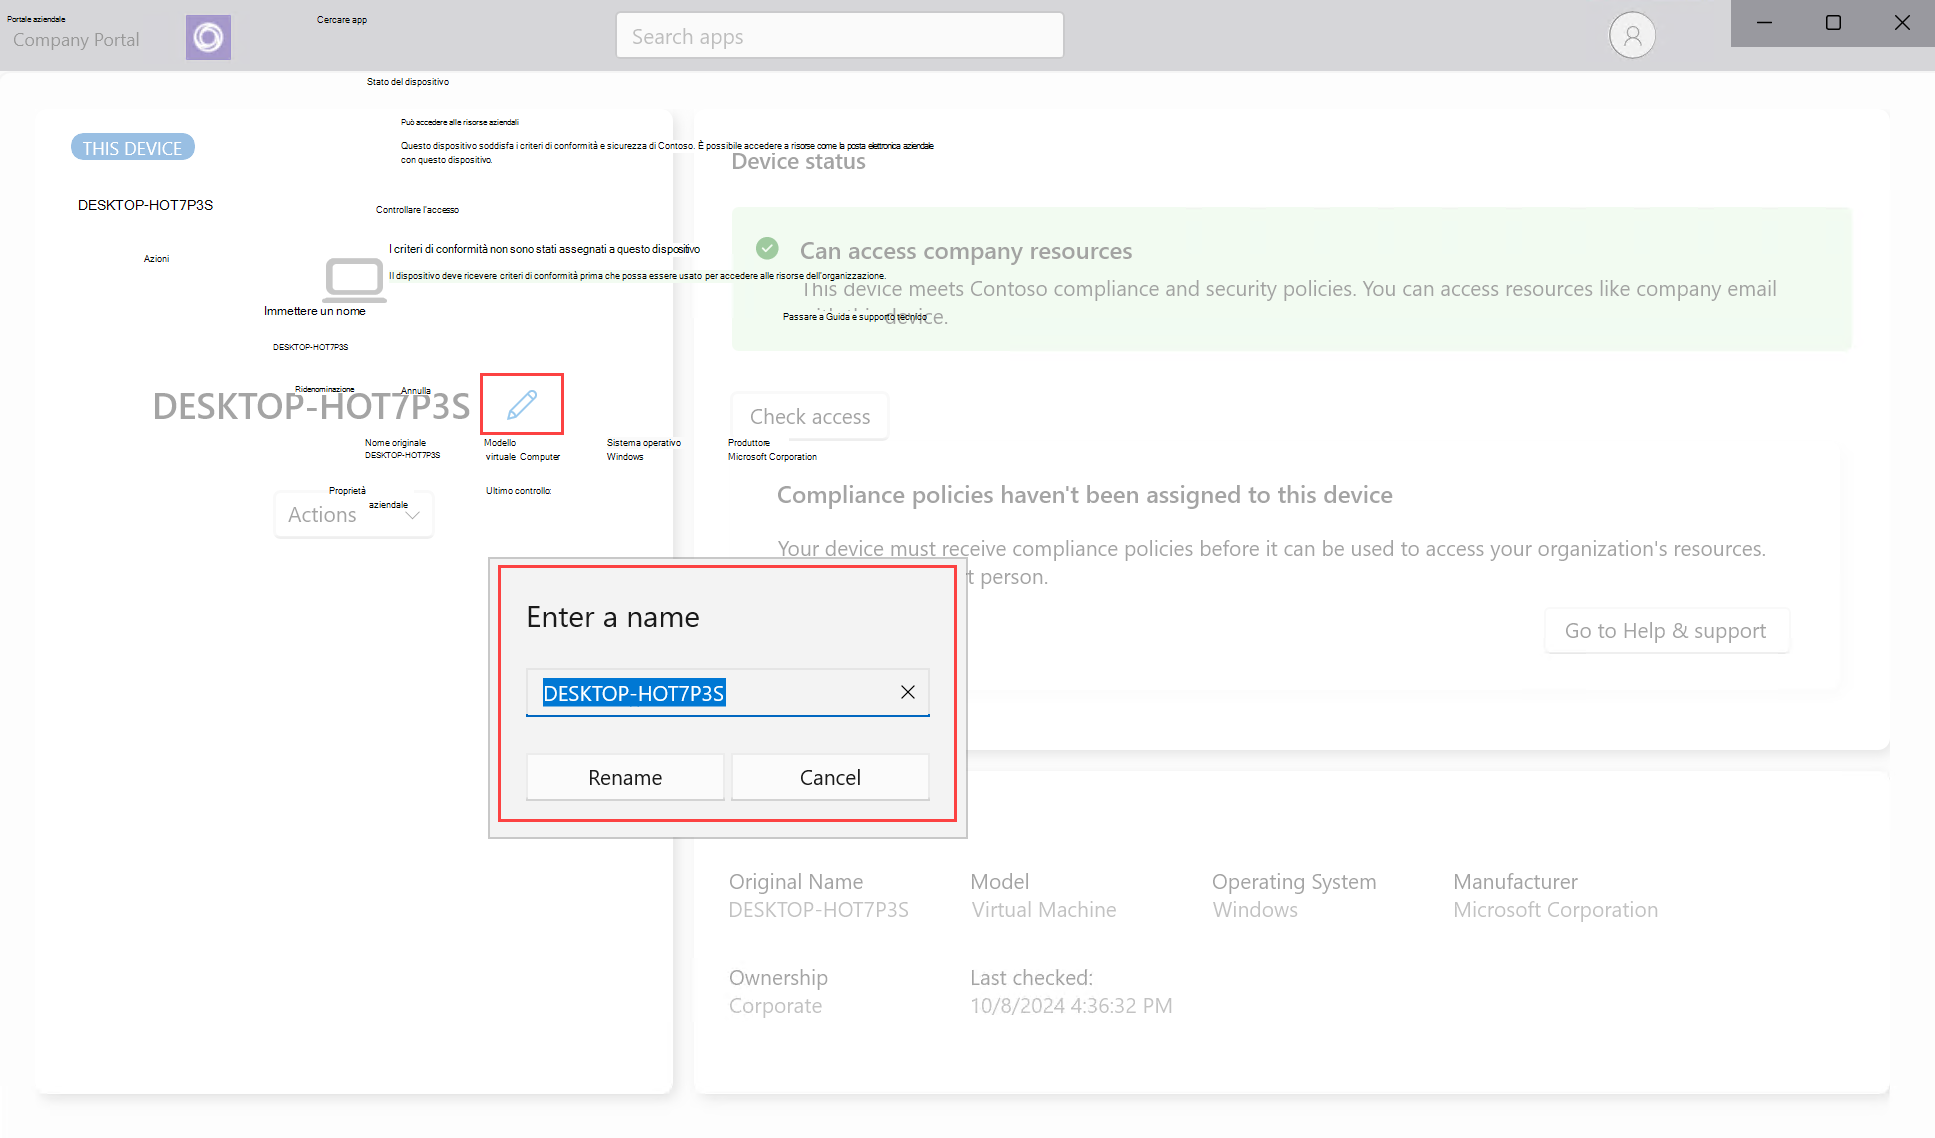
Task: Click the Annulla cancel text button
Action: (418, 389)
